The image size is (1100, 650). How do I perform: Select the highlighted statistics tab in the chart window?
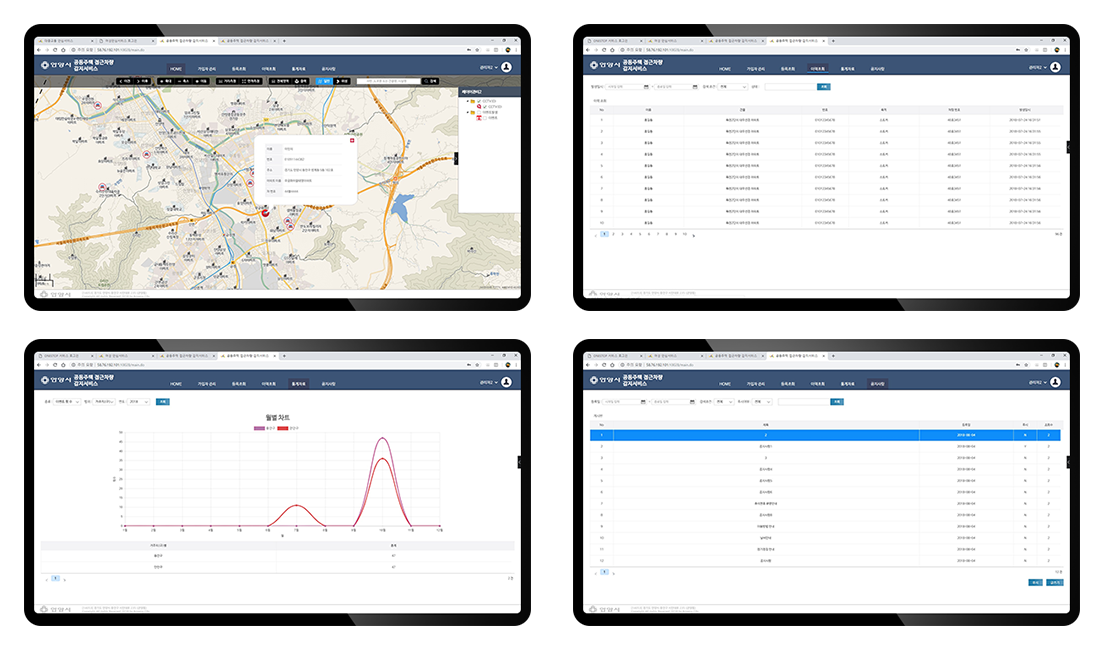tap(297, 383)
